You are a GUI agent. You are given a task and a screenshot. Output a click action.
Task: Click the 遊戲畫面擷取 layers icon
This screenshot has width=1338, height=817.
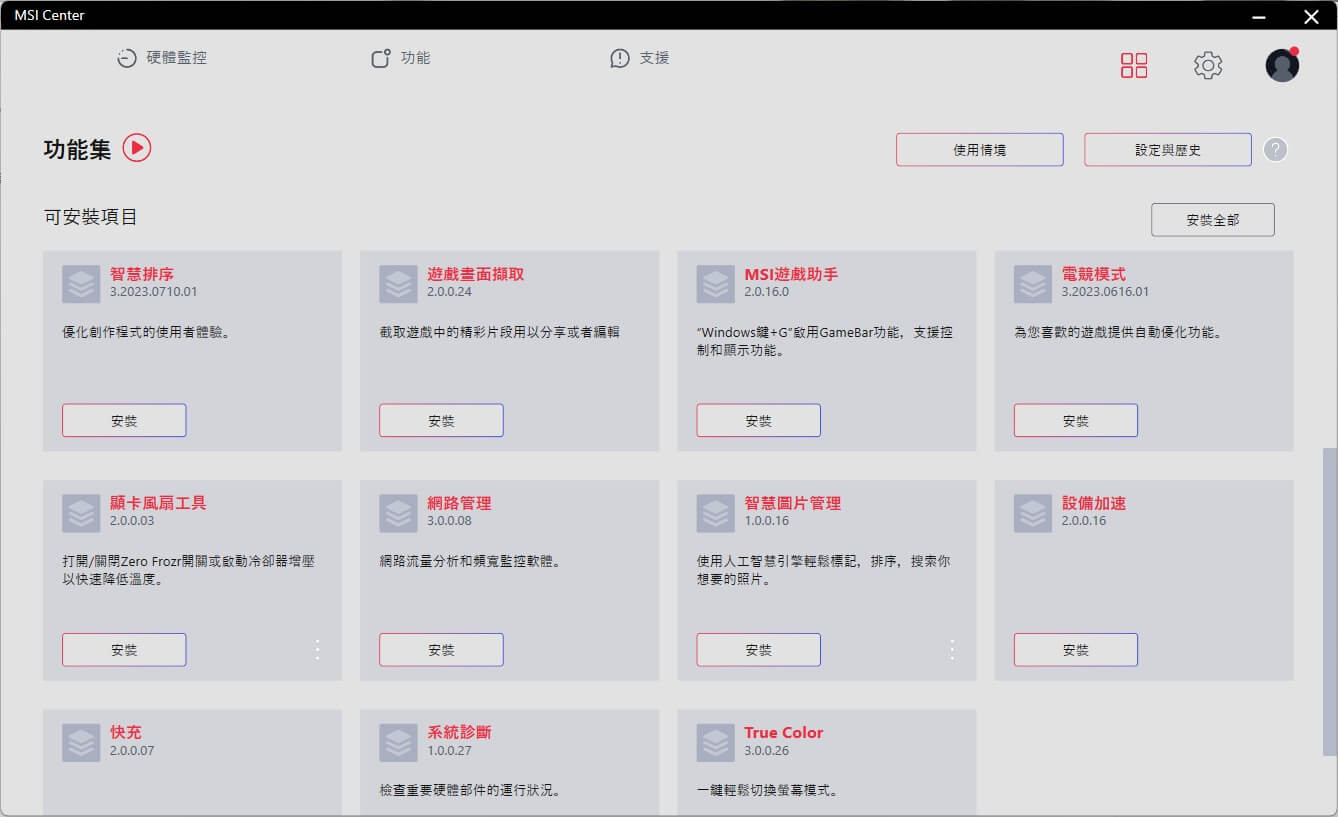[398, 284]
